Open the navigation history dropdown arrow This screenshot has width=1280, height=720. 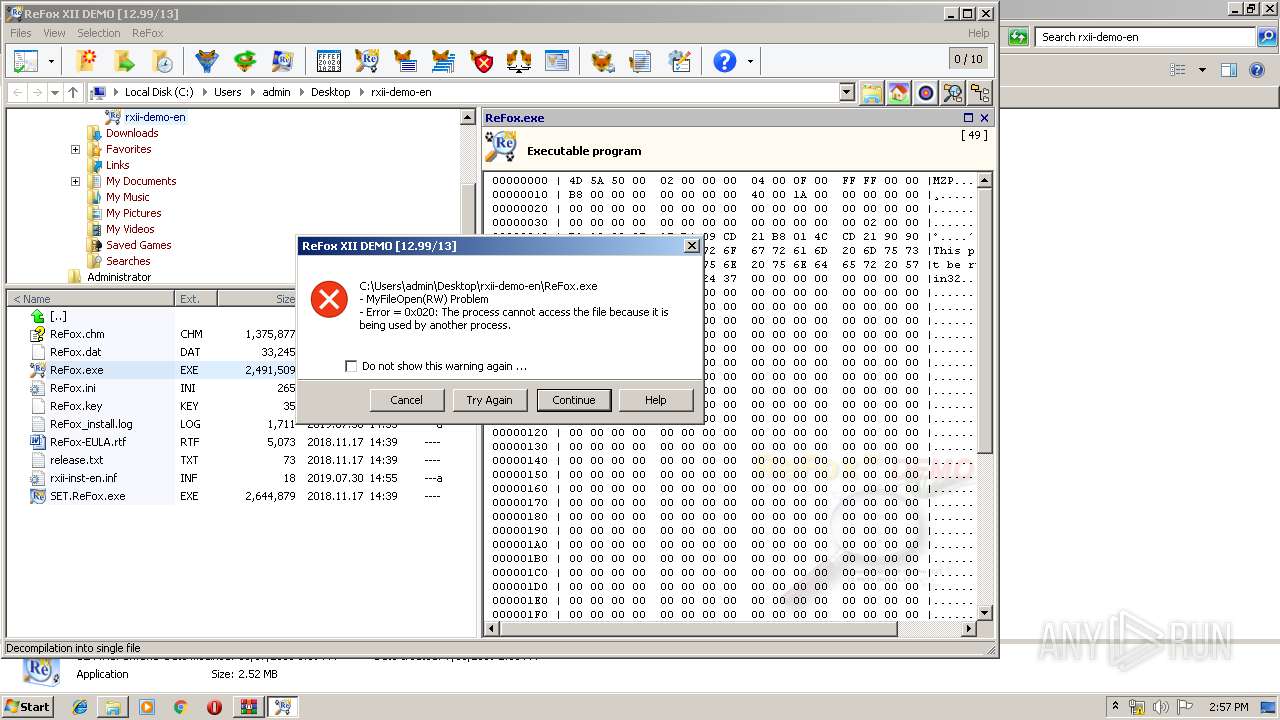click(55, 92)
